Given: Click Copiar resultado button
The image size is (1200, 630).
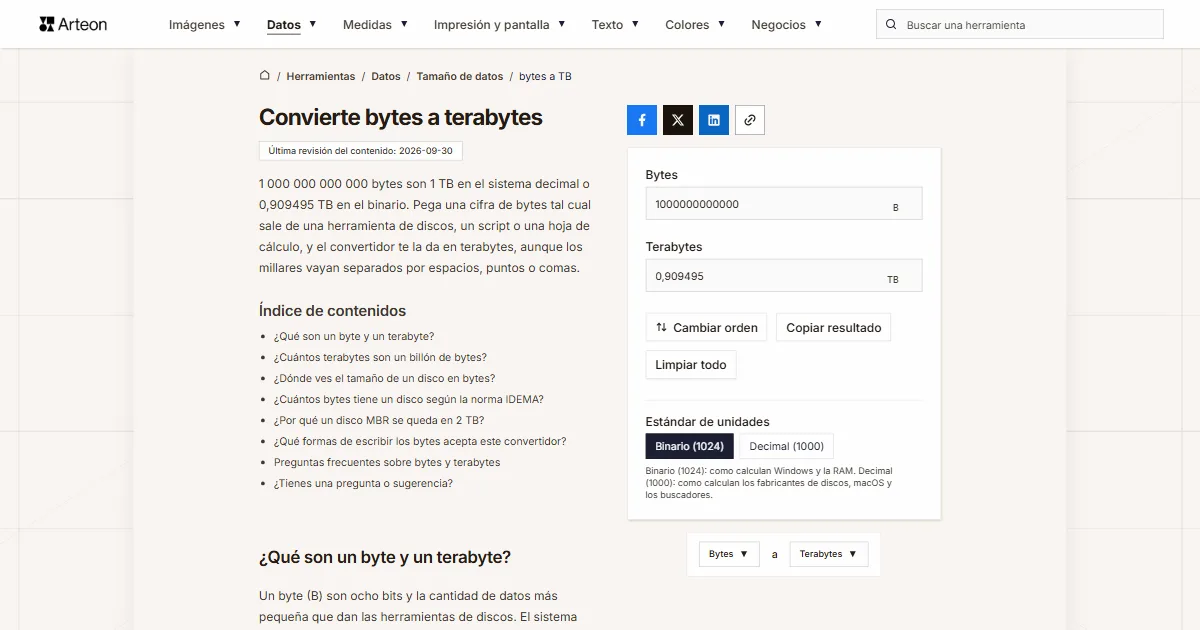Looking at the screenshot, I should point(834,327).
